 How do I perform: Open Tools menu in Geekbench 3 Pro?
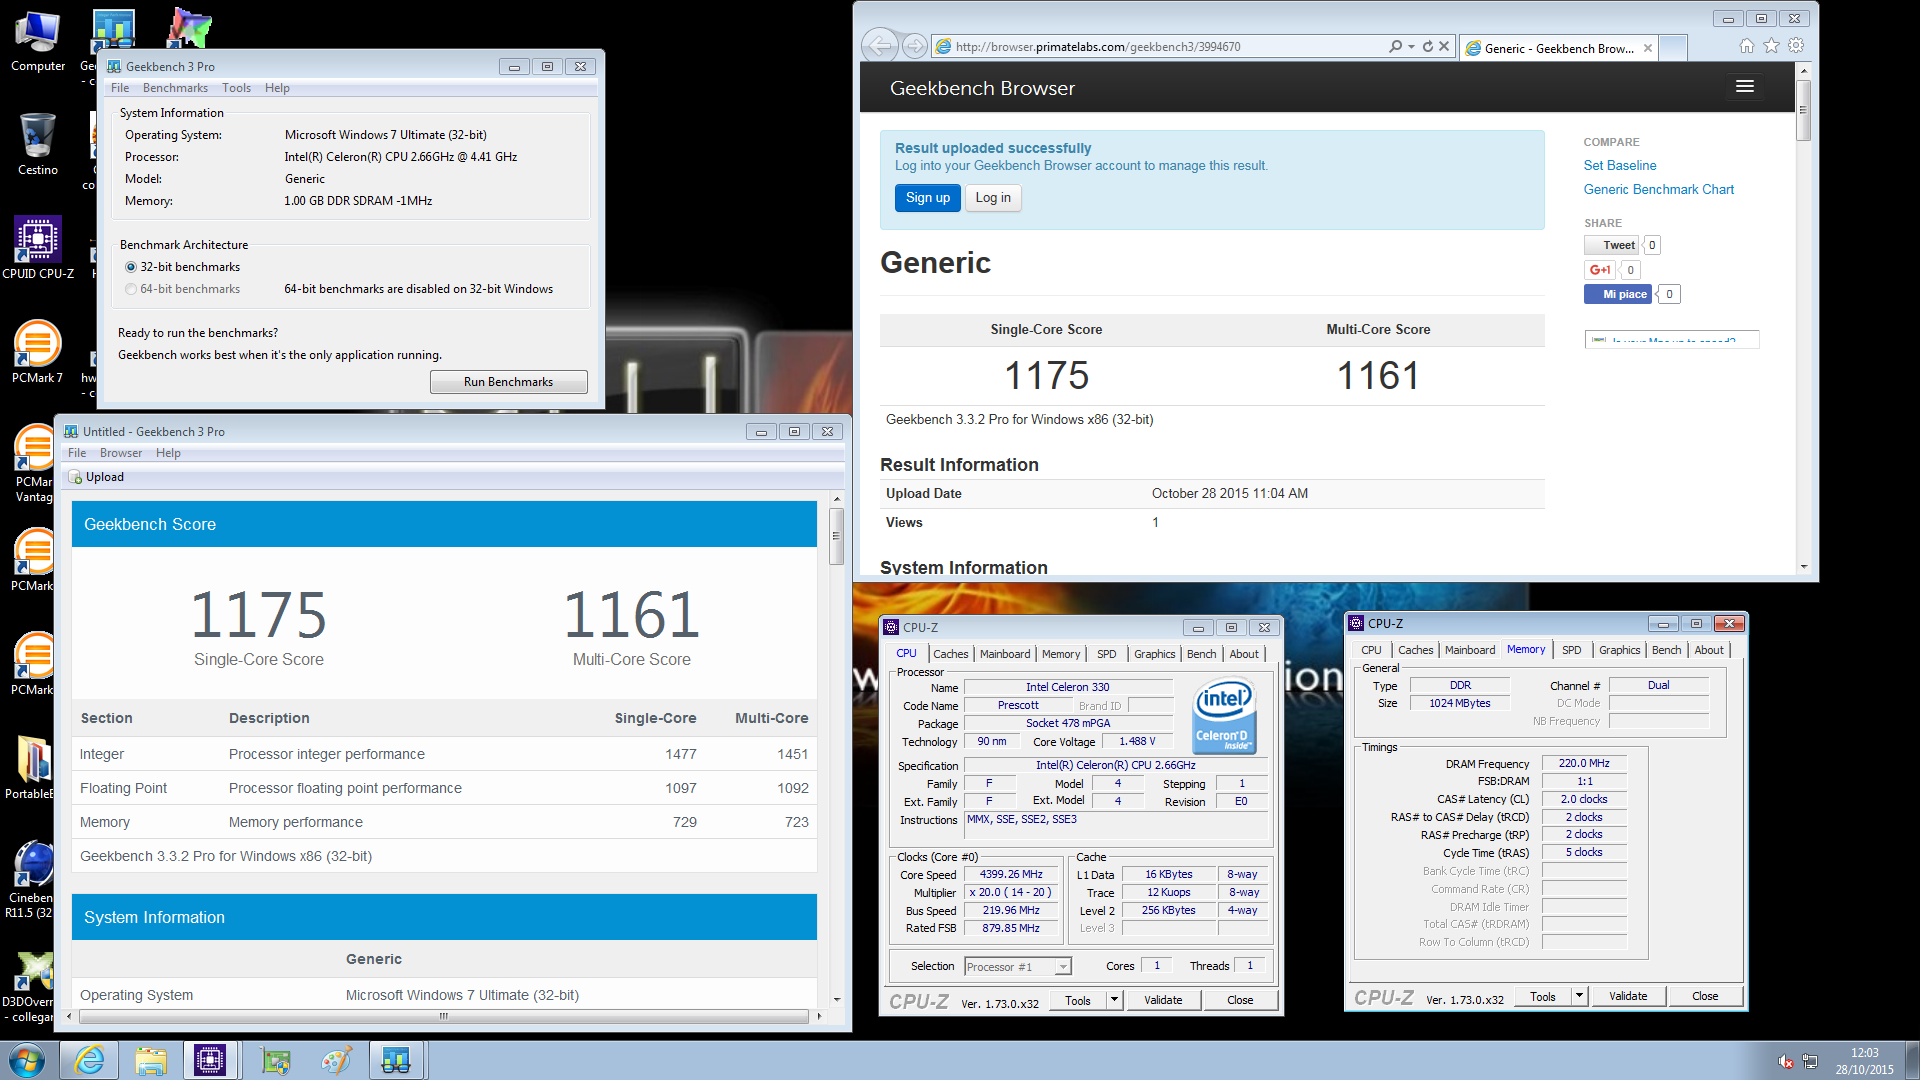(x=236, y=88)
